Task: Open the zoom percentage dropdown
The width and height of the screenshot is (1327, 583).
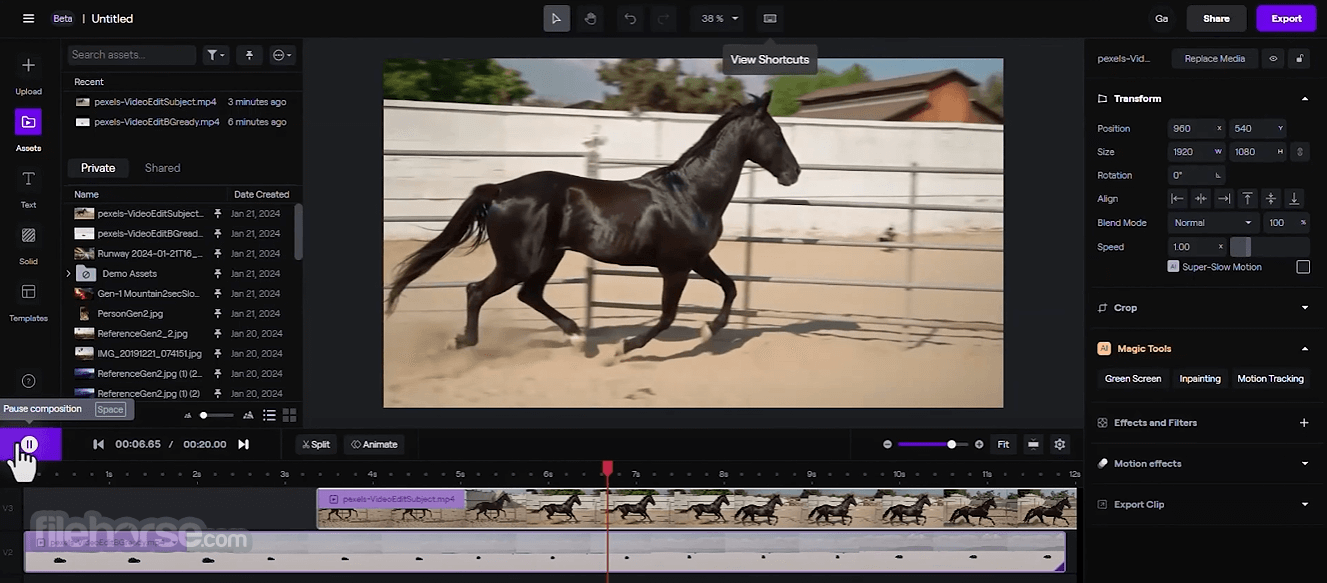Action: coord(717,18)
